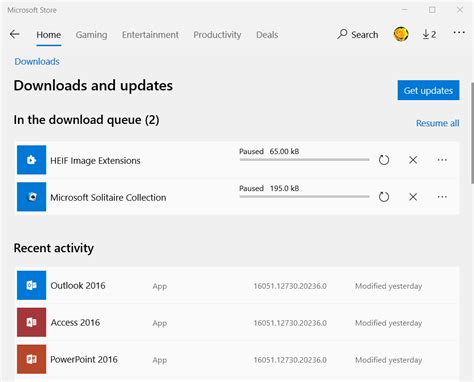Resume HEIF Image Extensions download
The width and height of the screenshot is (474, 382).
click(x=384, y=160)
